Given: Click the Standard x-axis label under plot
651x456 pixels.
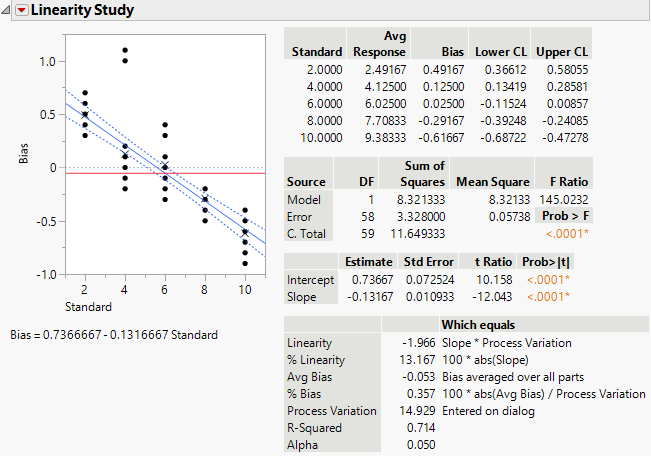Looking at the screenshot, I should click(x=88, y=305).
